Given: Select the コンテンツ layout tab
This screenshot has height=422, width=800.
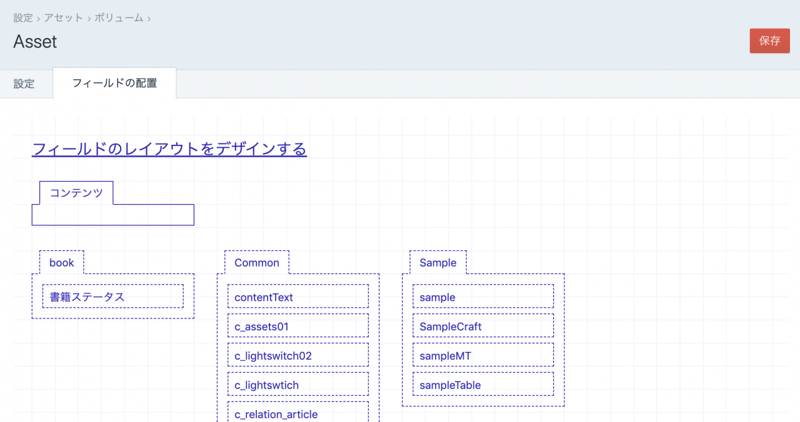Looking at the screenshot, I should (76, 193).
